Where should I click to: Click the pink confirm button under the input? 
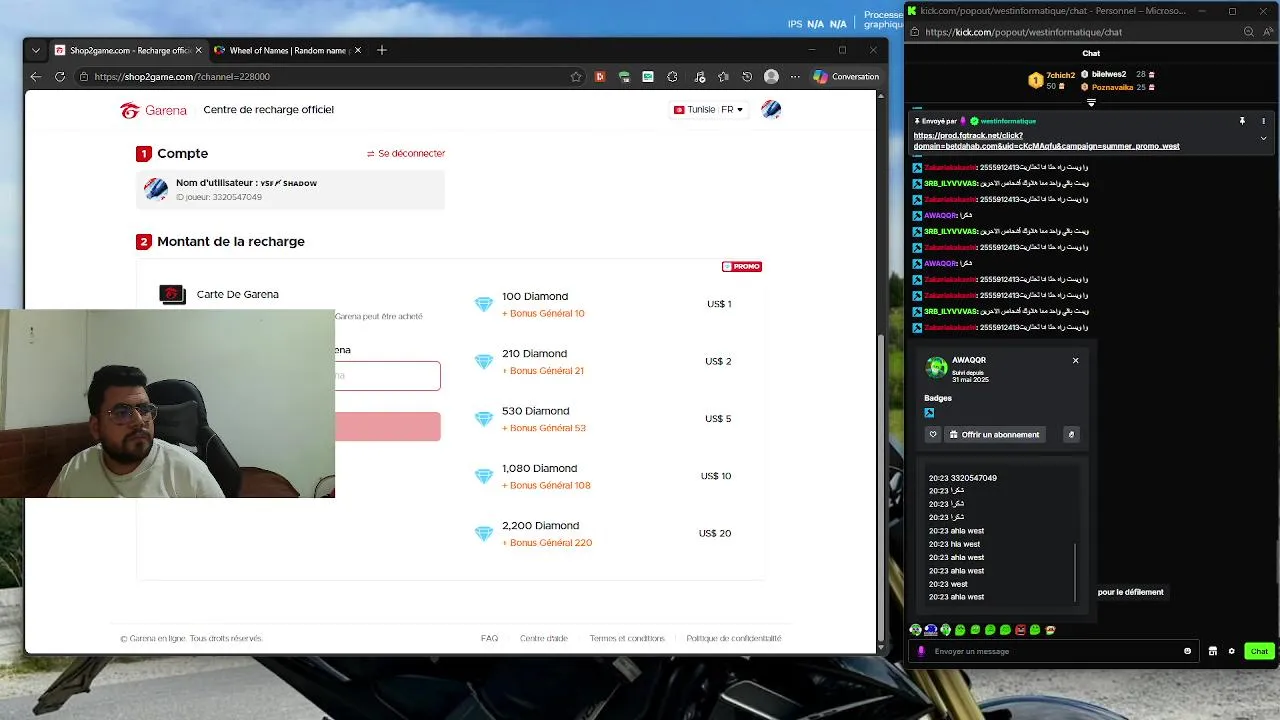point(387,426)
